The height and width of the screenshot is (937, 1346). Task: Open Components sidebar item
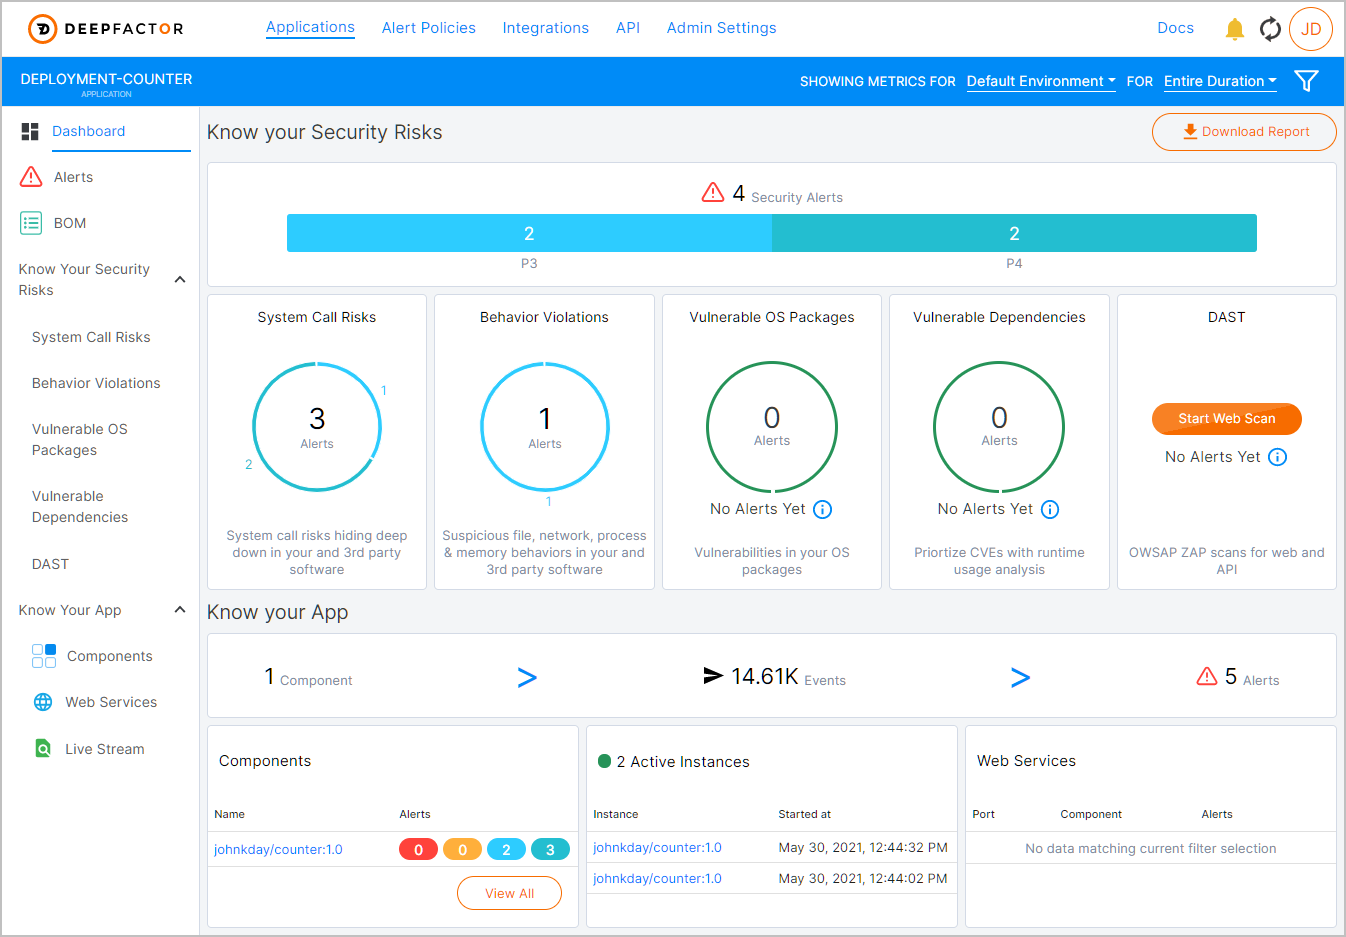(x=110, y=656)
